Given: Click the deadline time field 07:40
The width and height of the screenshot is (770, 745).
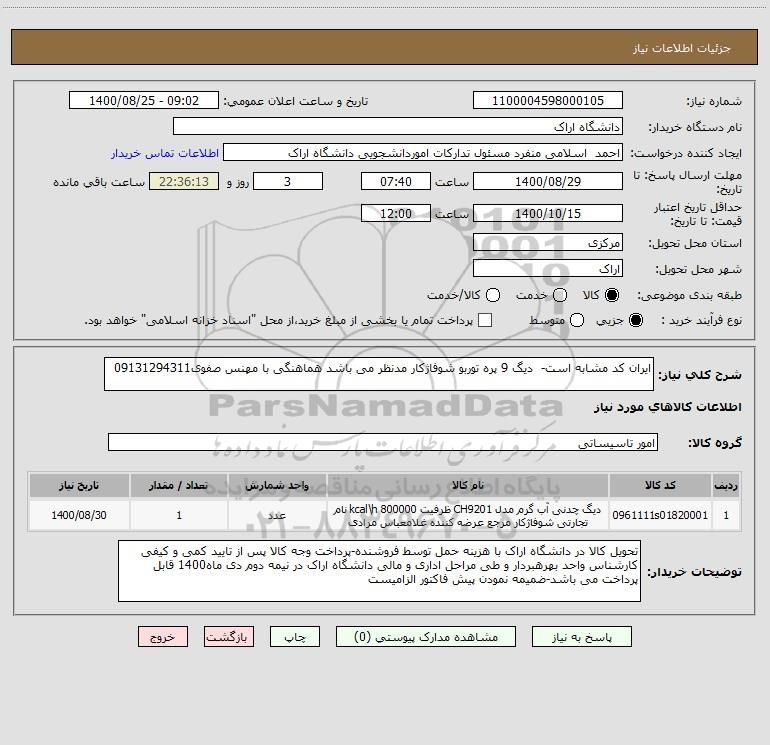Looking at the screenshot, I should 396,181.
